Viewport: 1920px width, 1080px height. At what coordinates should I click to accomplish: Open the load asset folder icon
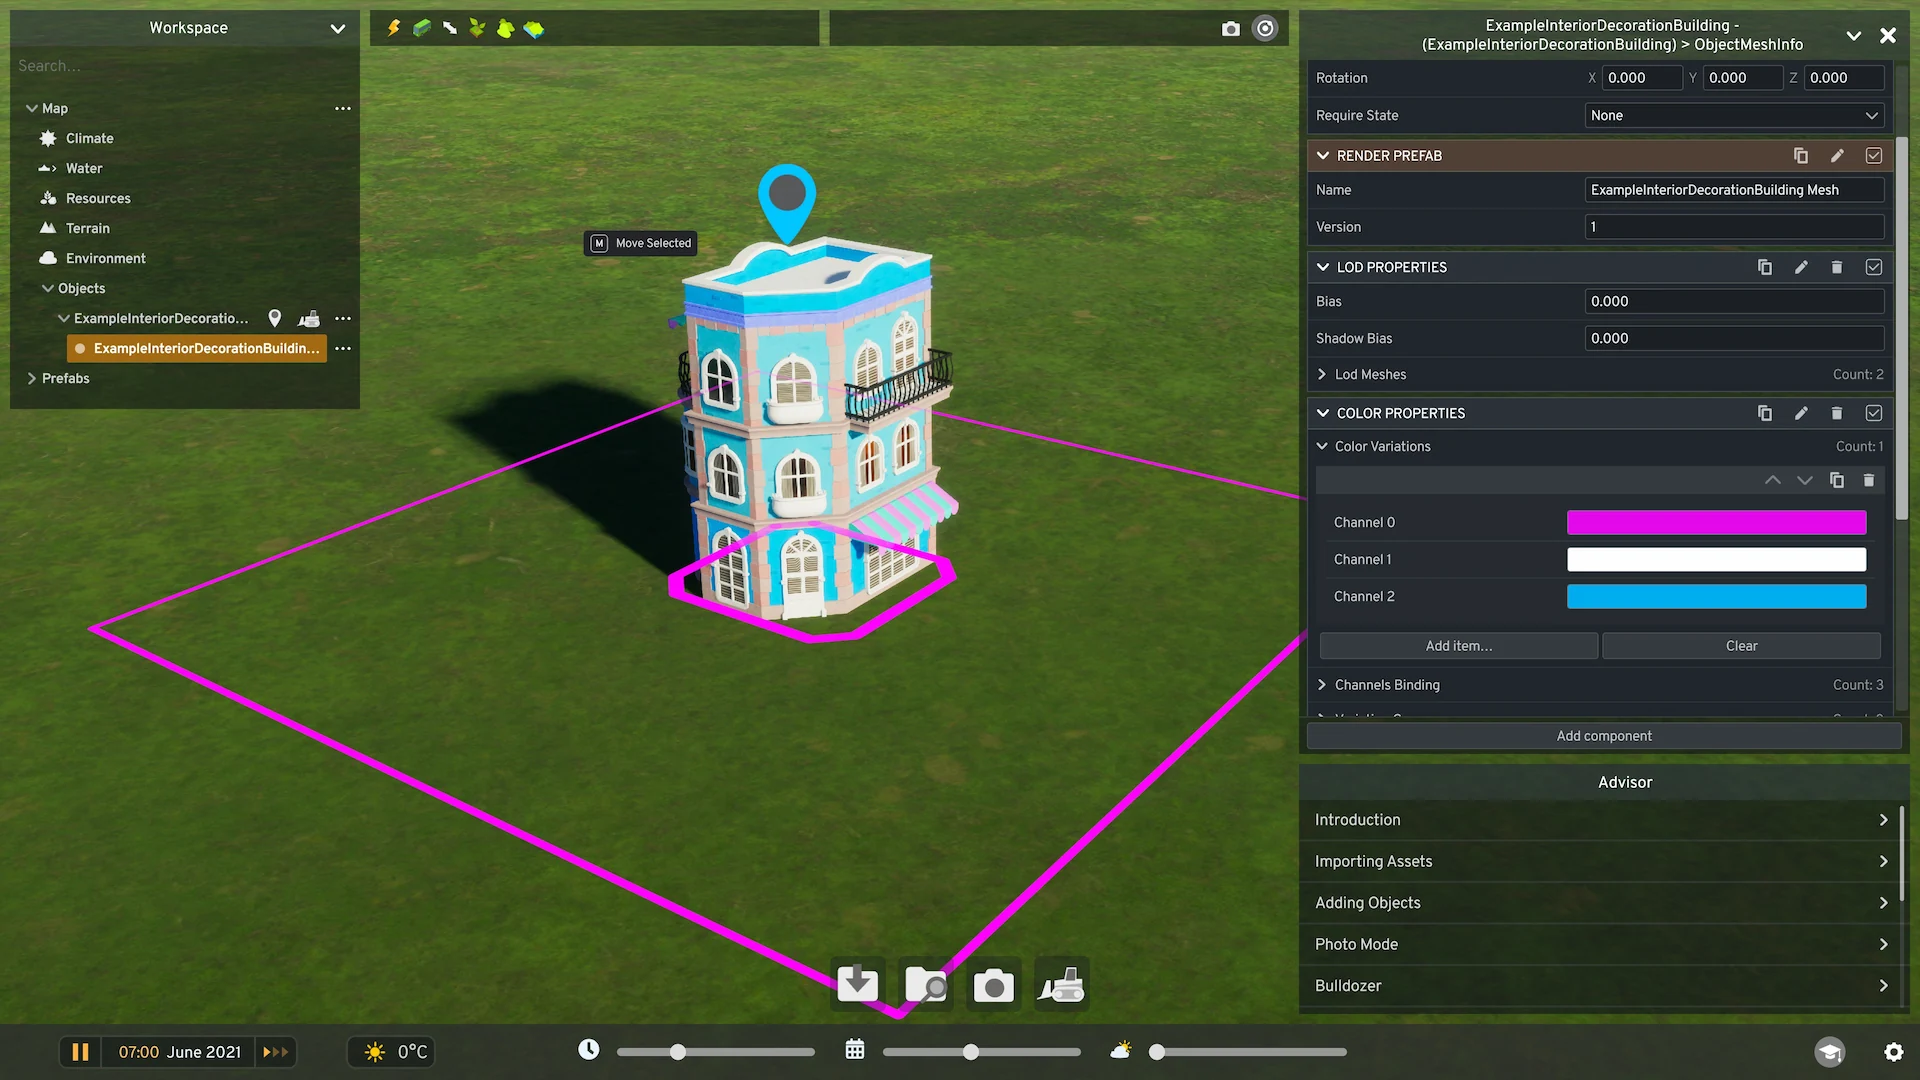coord(926,985)
